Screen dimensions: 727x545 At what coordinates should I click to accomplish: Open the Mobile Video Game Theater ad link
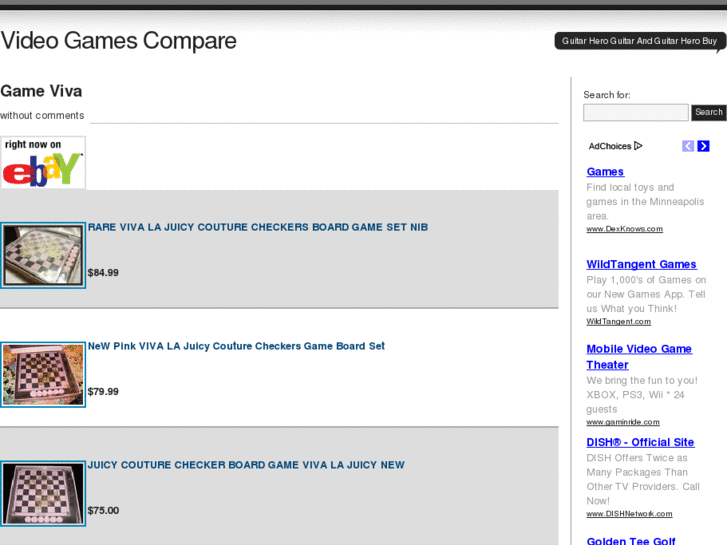[639, 357]
